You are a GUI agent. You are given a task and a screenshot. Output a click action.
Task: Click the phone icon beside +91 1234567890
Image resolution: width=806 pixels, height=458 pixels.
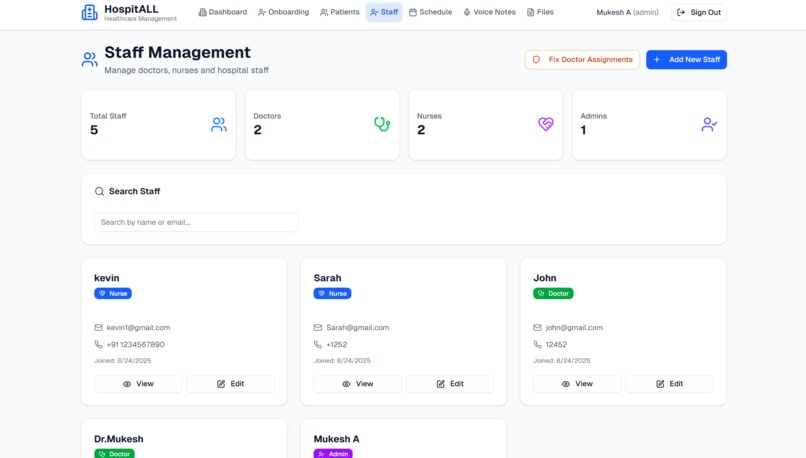[98, 344]
